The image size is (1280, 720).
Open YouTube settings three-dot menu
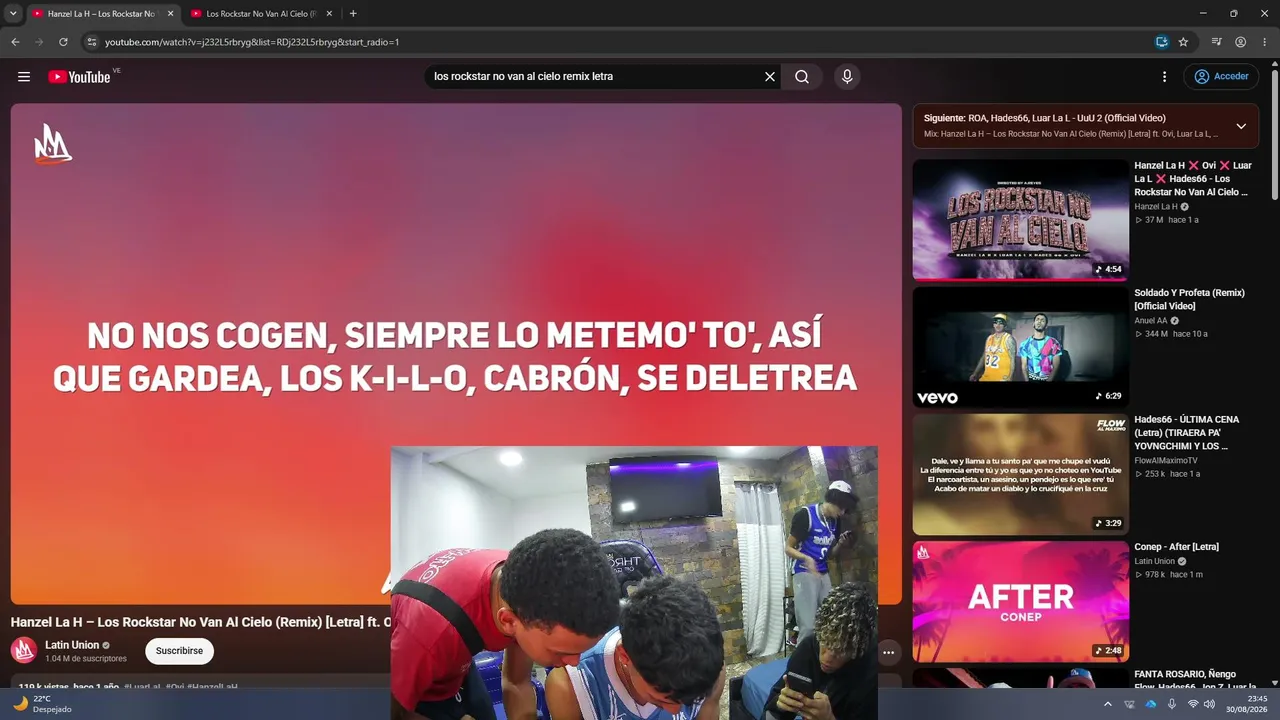tap(1164, 77)
